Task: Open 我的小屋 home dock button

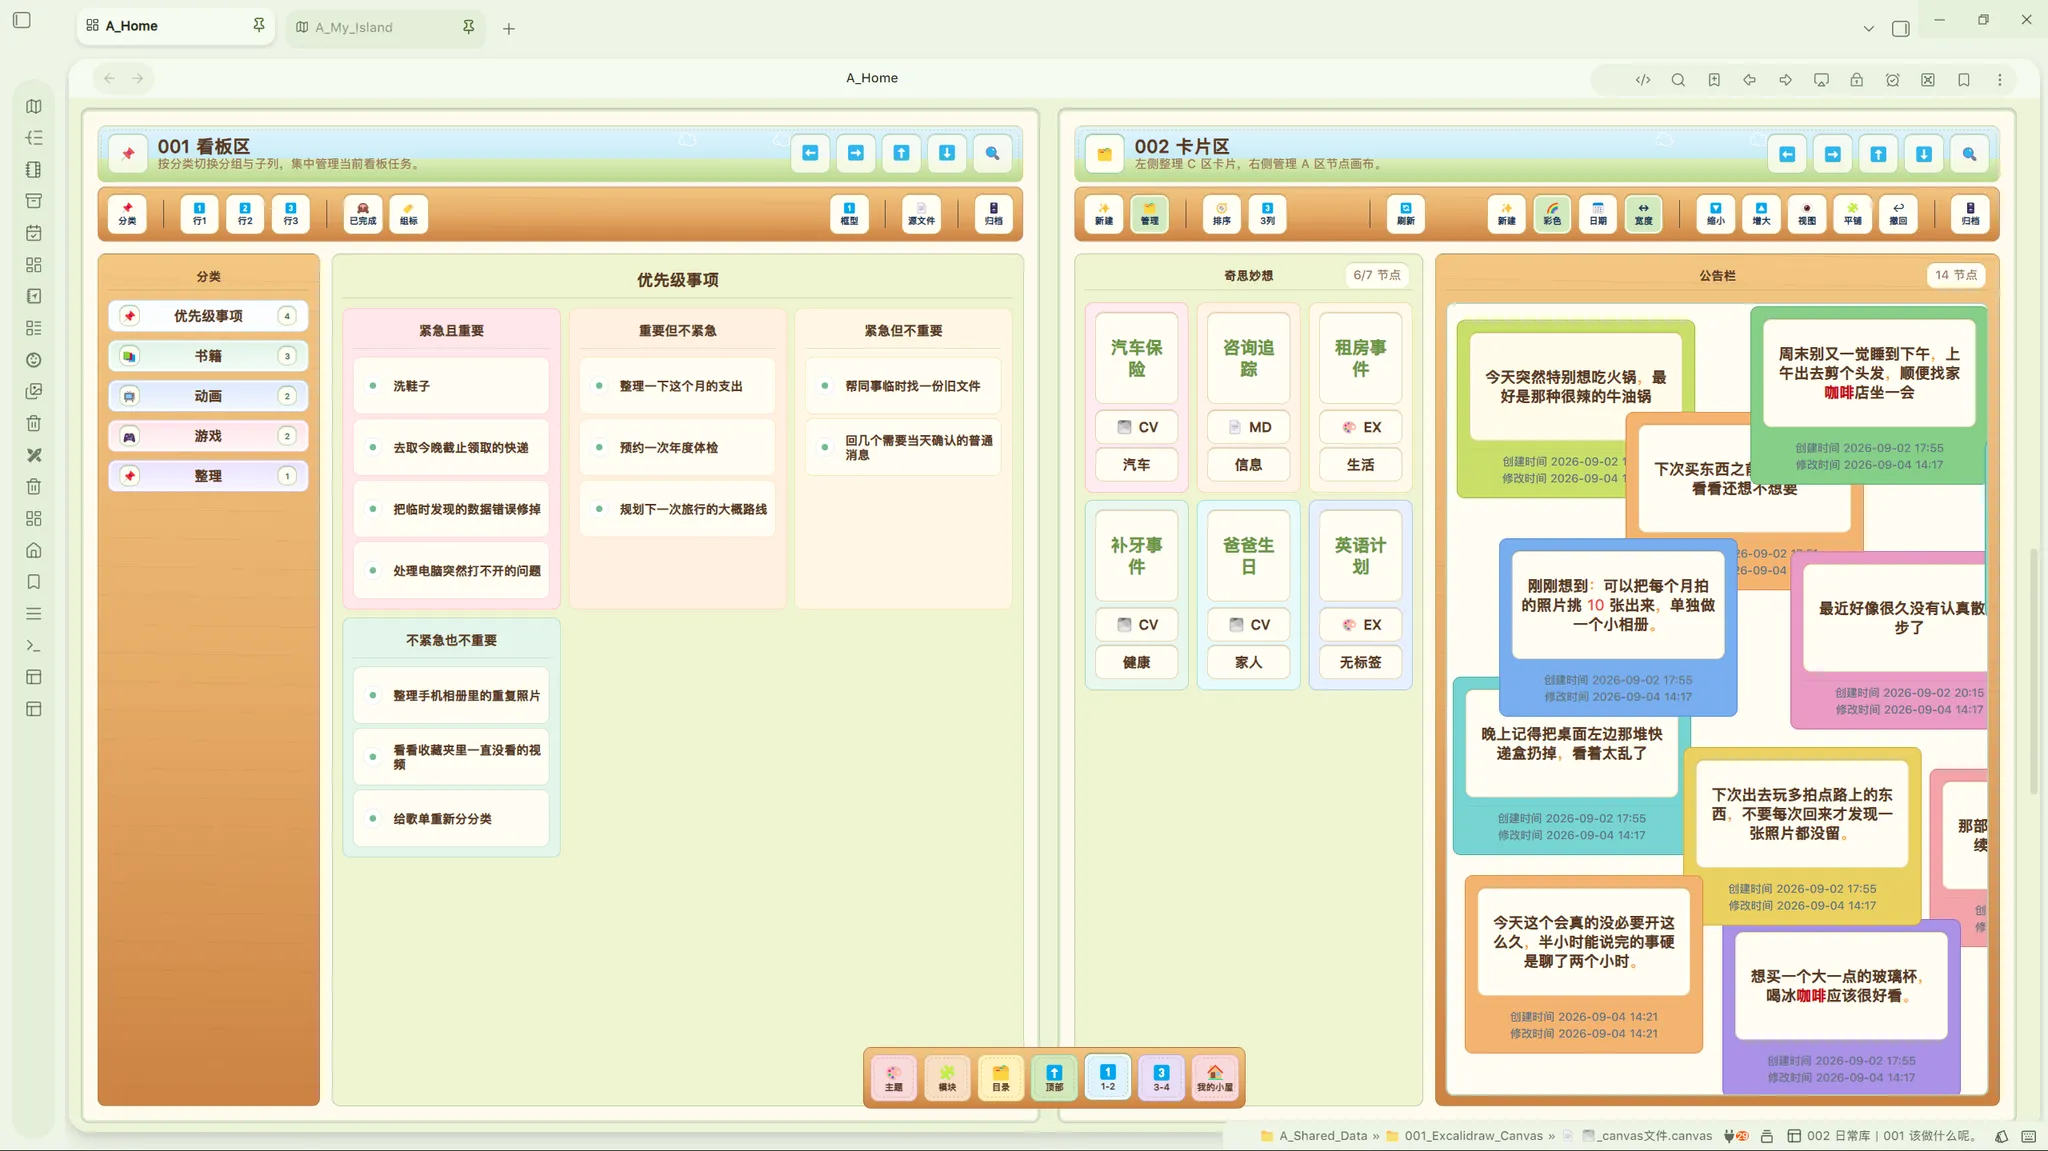Action: (1215, 1078)
